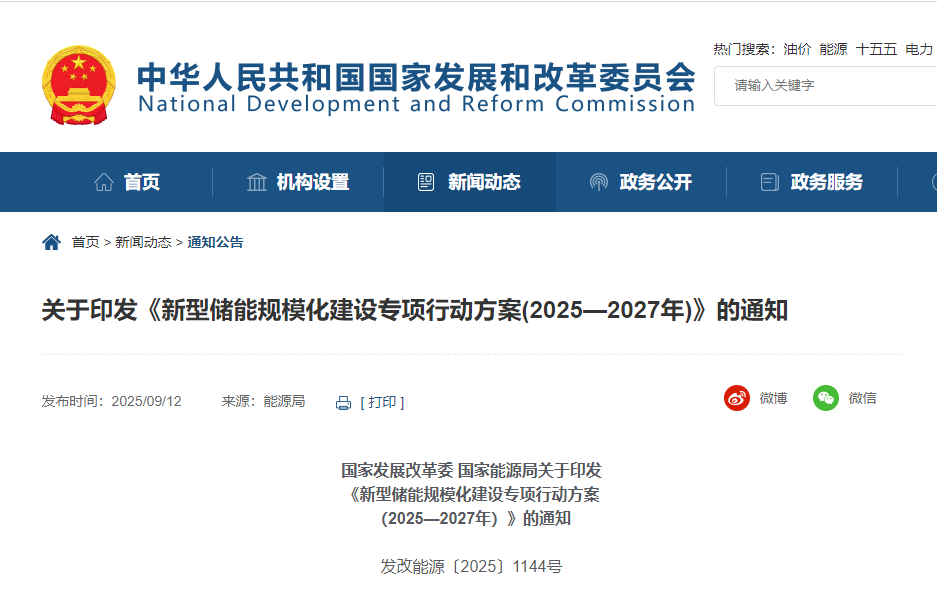Viewport: 937px width, 598px height.
Task: Click the building icon beside 机构设置
Action: pyautogui.click(x=257, y=182)
